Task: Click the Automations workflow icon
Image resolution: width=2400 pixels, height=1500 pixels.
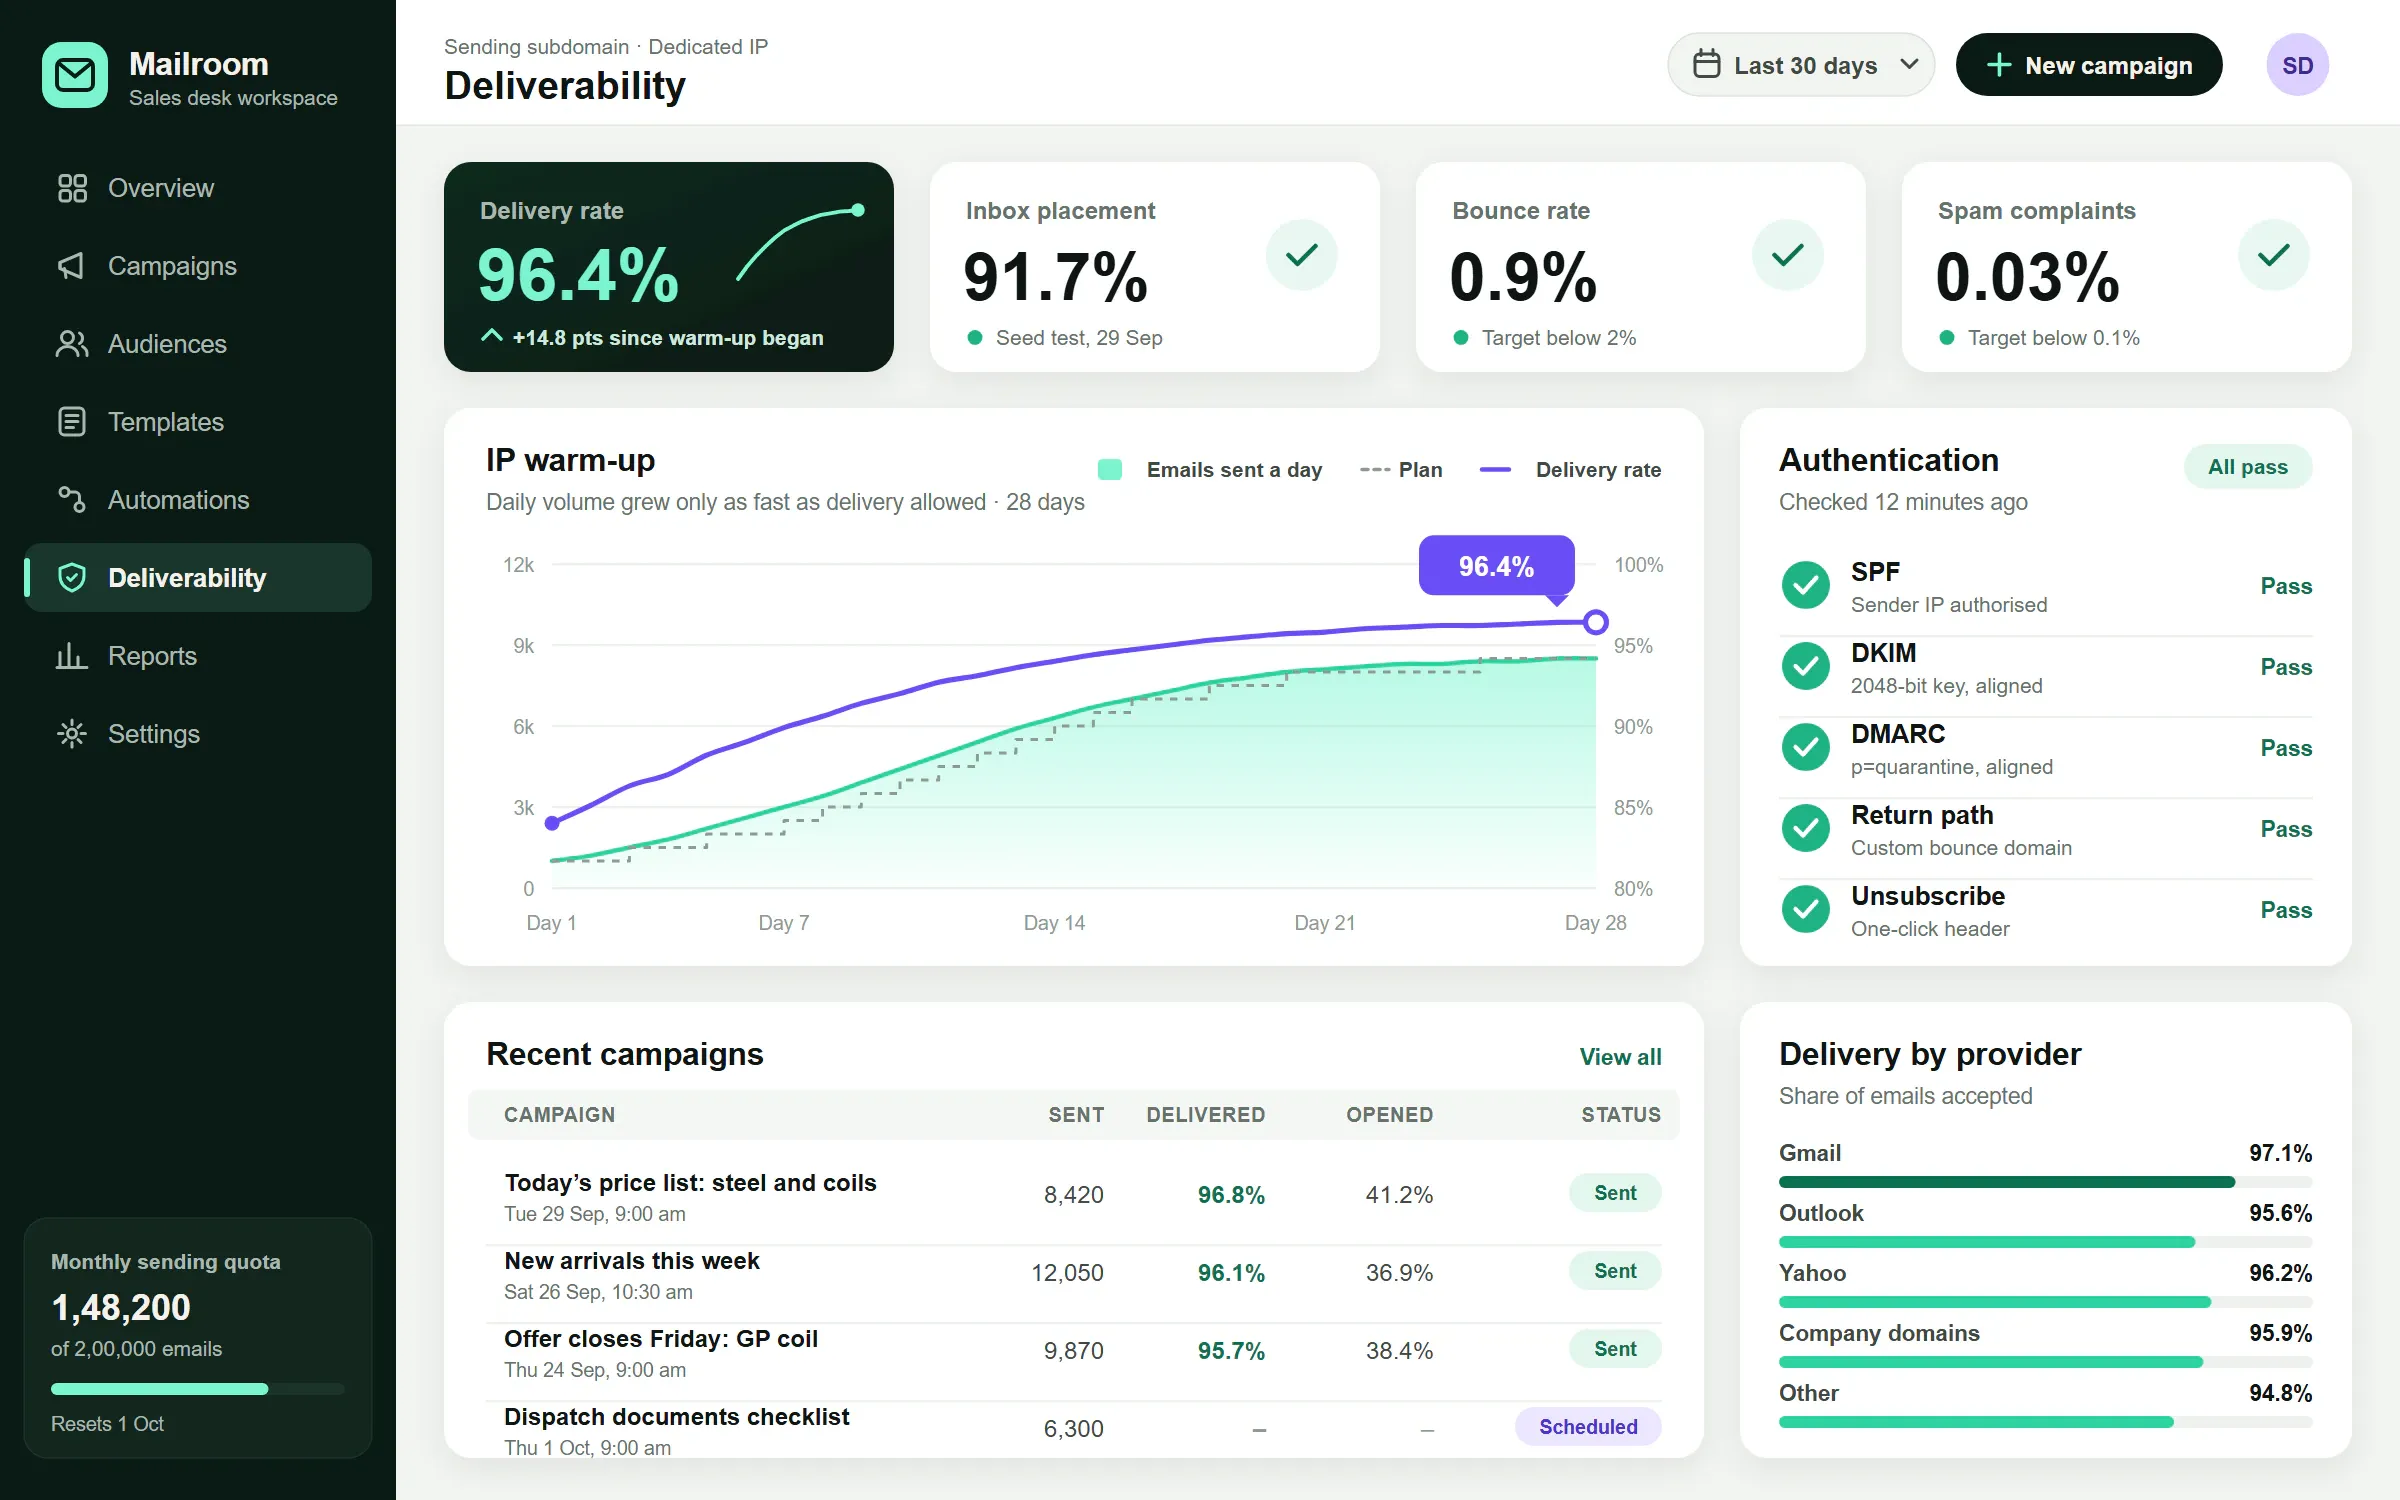Action: (x=72, y=500)
